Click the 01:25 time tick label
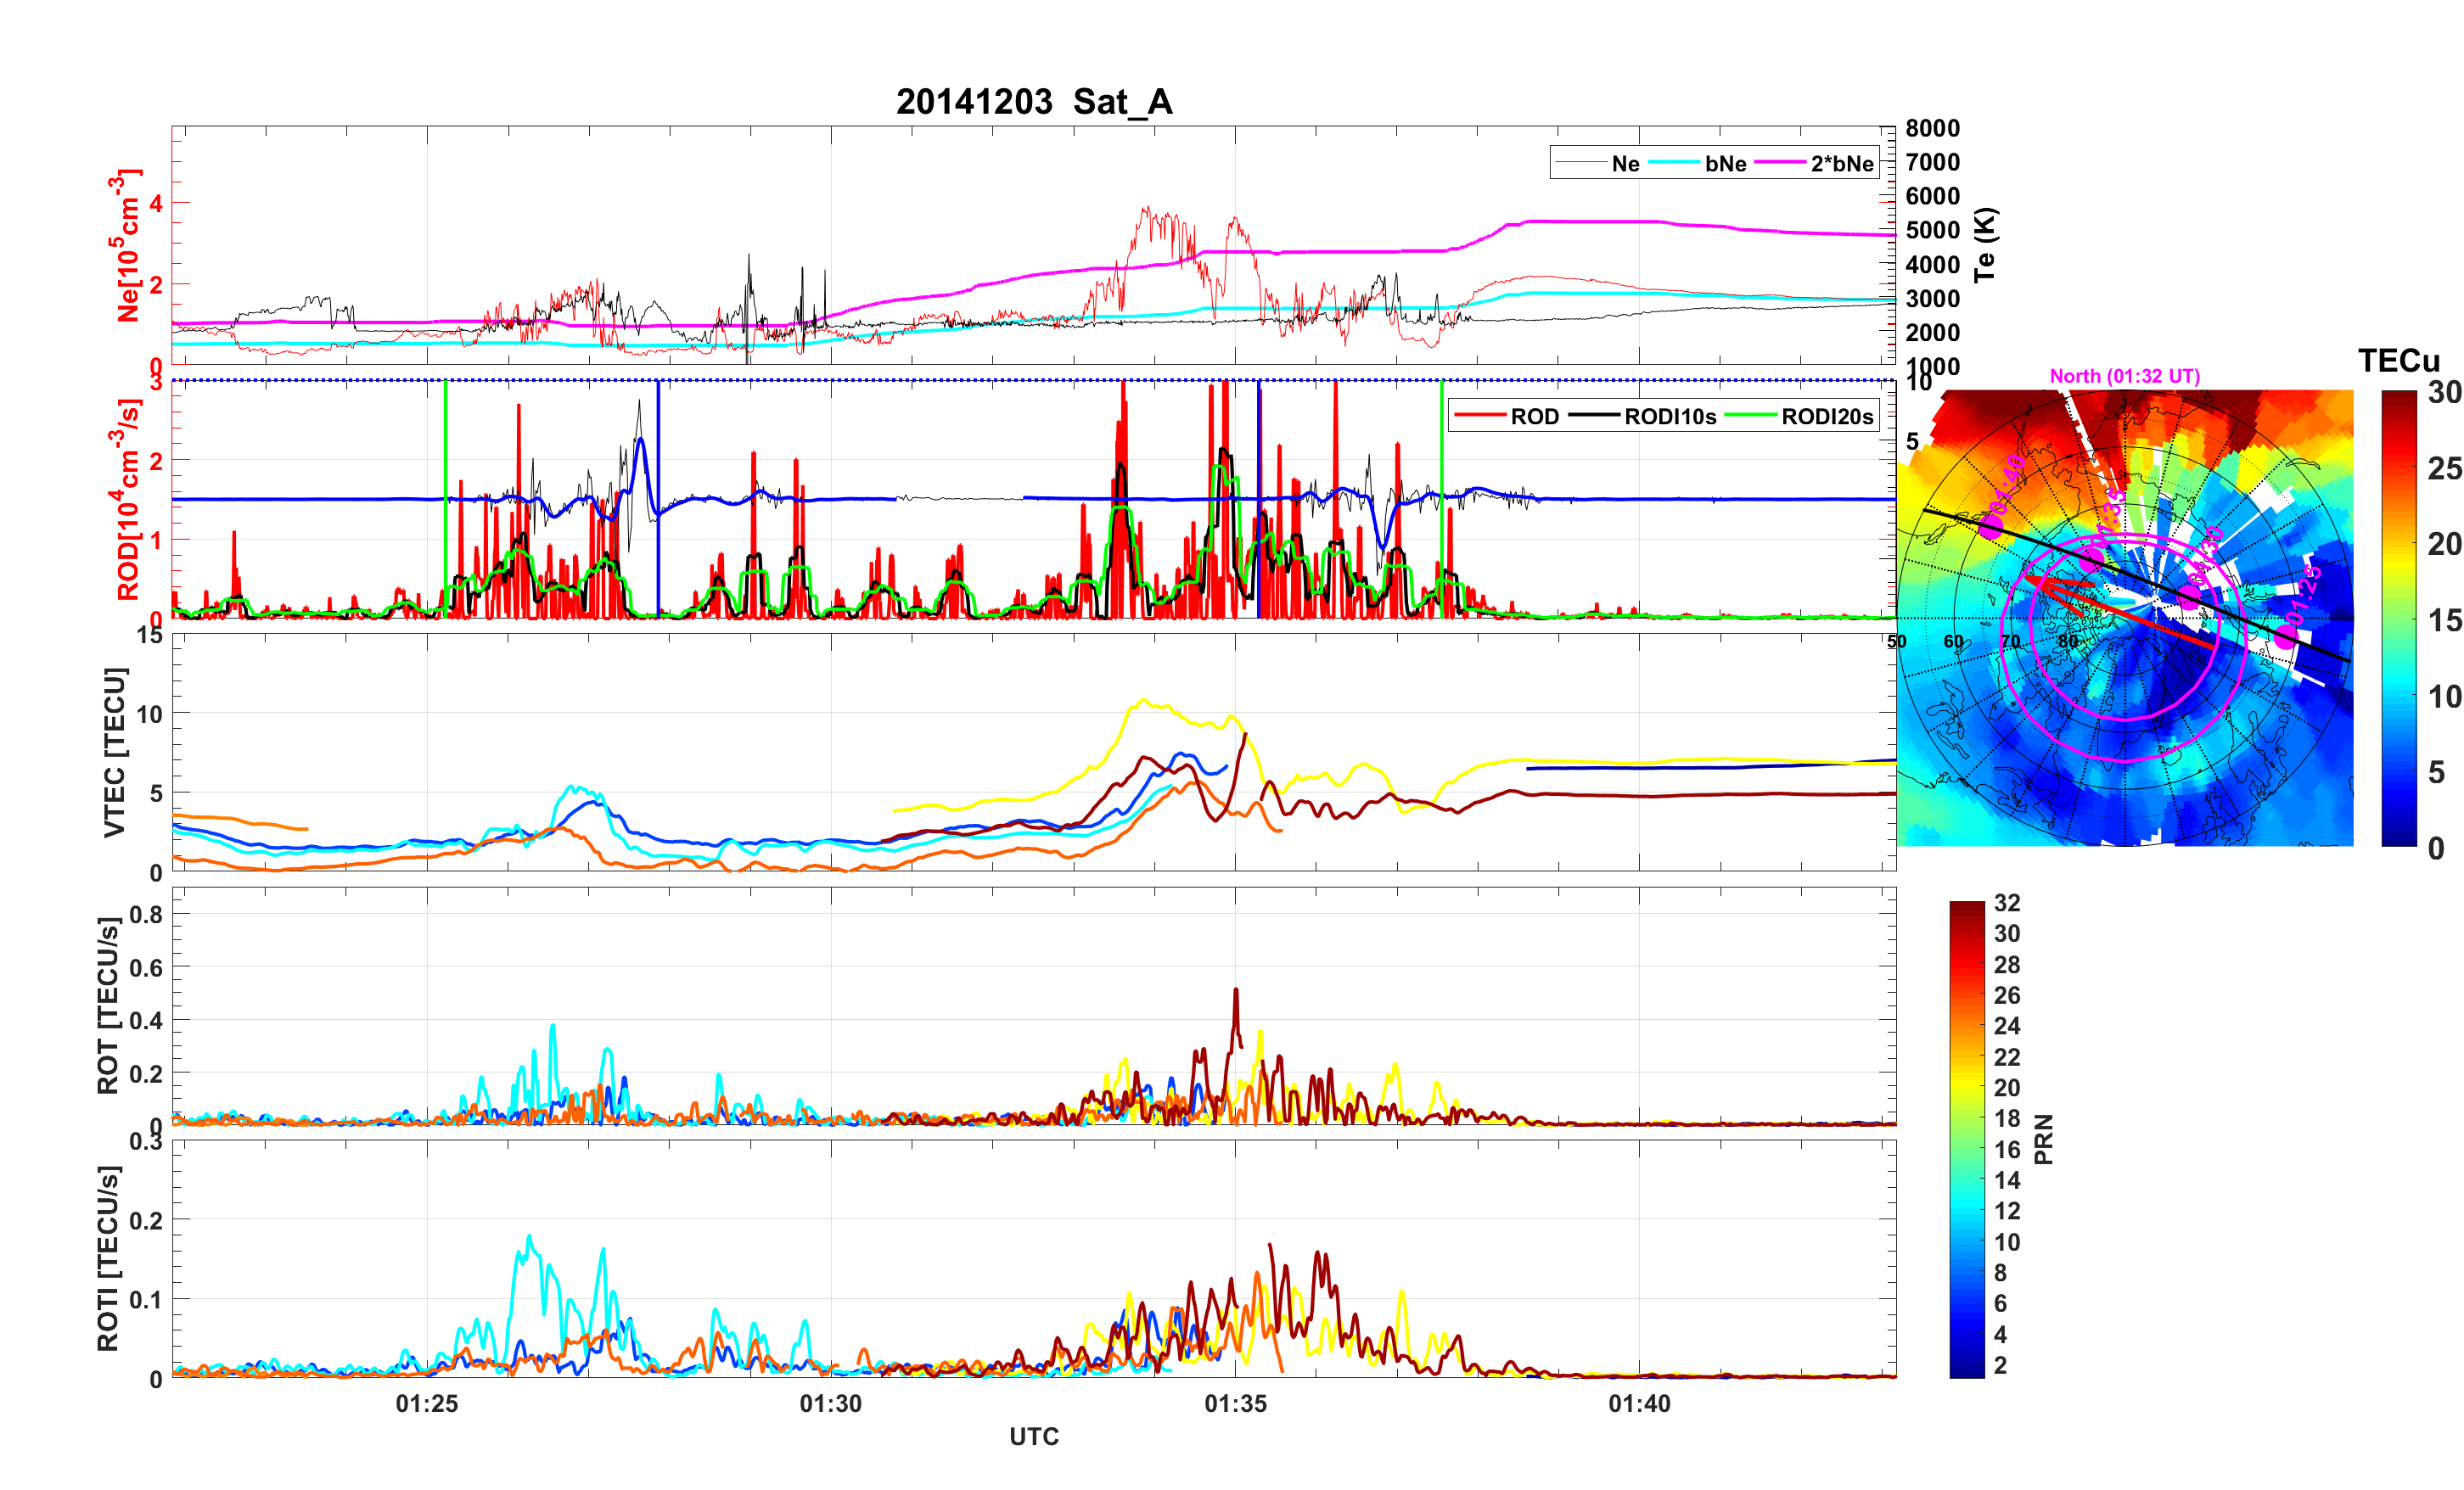The image size is (2464, 1490). coord(427,1404)
